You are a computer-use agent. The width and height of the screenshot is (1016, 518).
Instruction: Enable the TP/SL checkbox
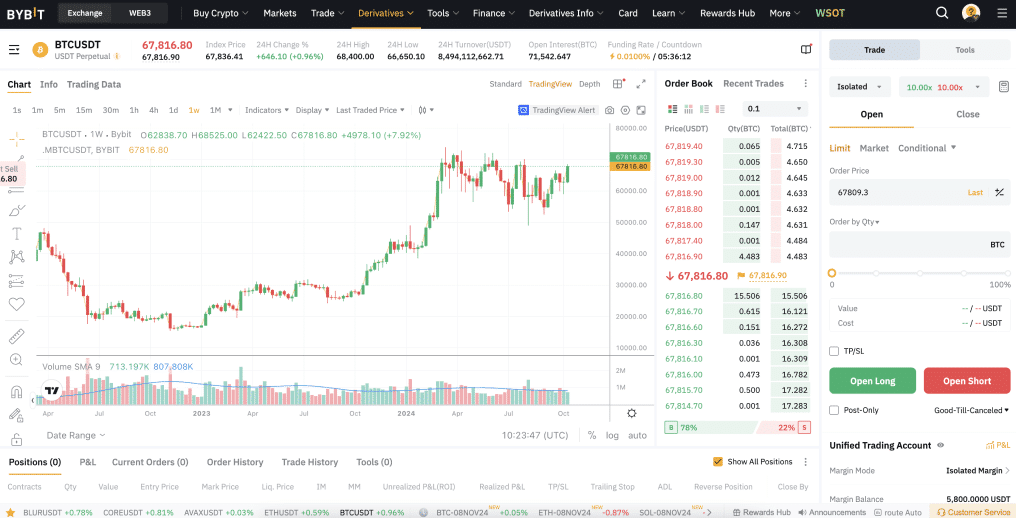tap(834, 351)
